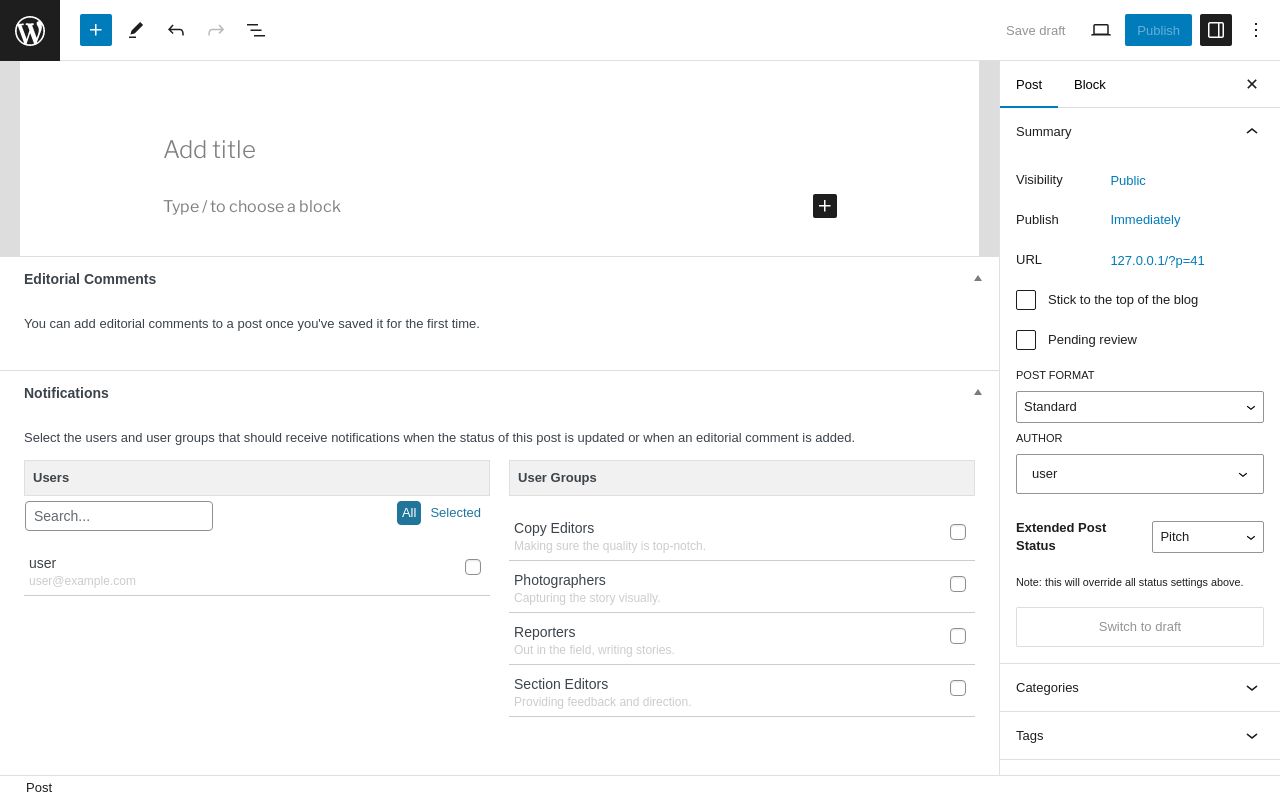1280x800 pixels.
Task: Click the User Groups column header
Action: click(x=742, y=478)
